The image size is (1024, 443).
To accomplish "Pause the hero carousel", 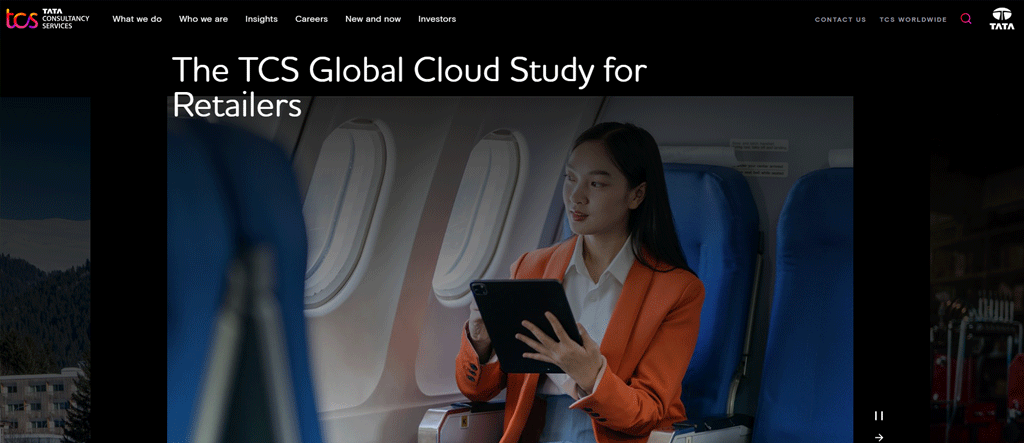I will [879, 416].
